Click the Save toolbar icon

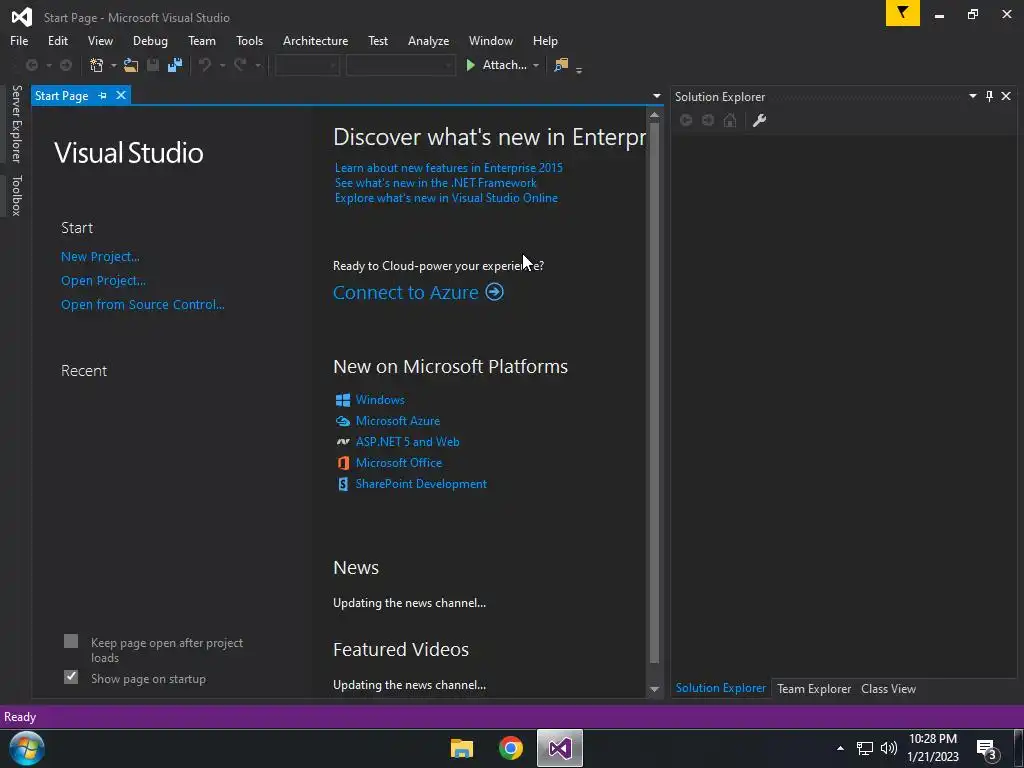pyautogui.click(x=153, y=65)
